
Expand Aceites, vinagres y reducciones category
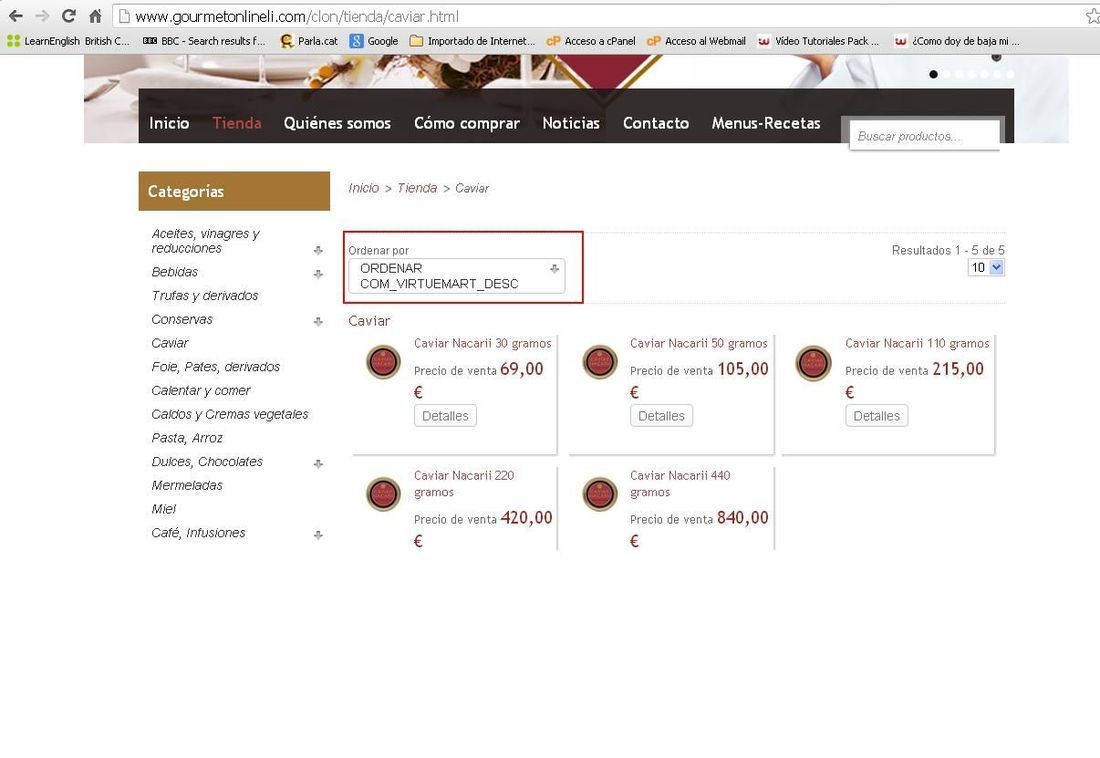click(318, 251)
